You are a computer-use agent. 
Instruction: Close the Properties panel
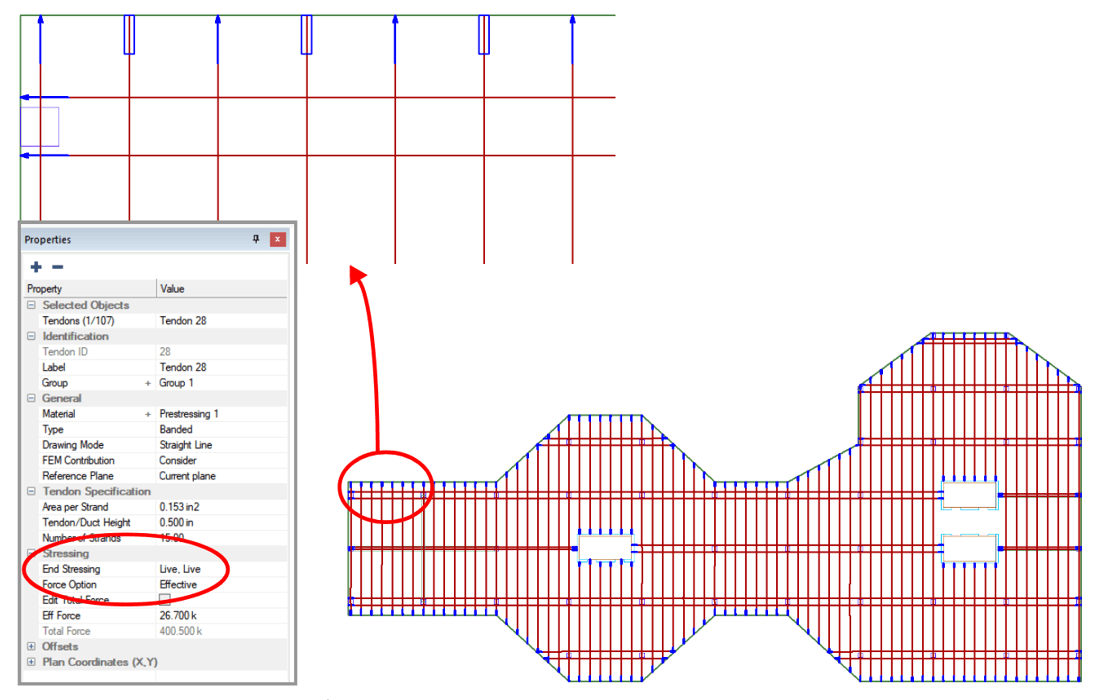coord(277,240)
